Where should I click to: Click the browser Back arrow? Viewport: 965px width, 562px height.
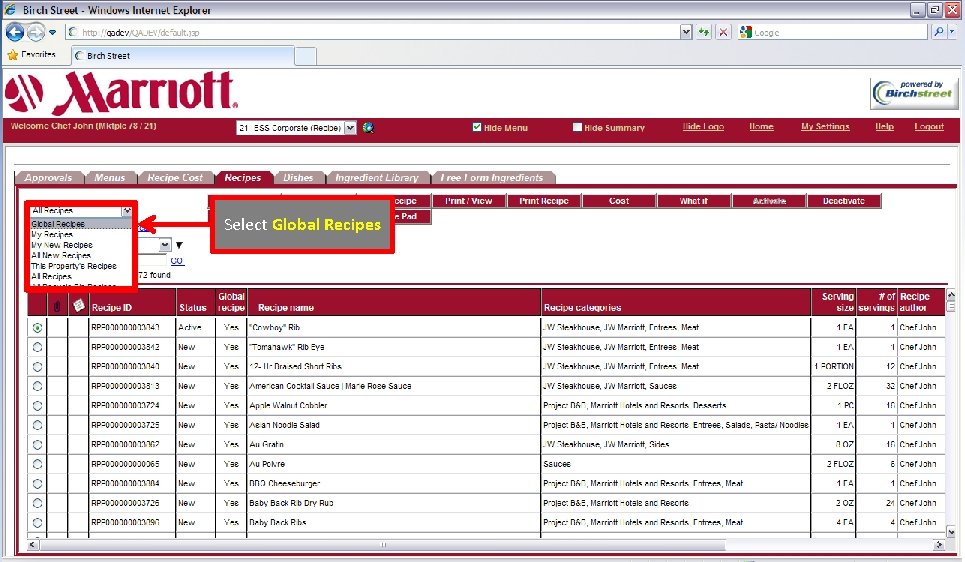[15, 32]
